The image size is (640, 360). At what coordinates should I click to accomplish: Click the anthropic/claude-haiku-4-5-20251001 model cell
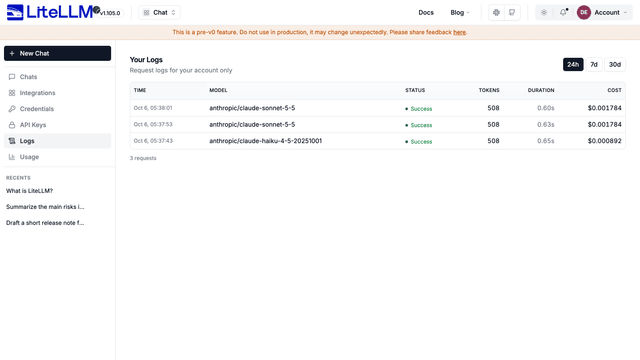click(265, 141)
